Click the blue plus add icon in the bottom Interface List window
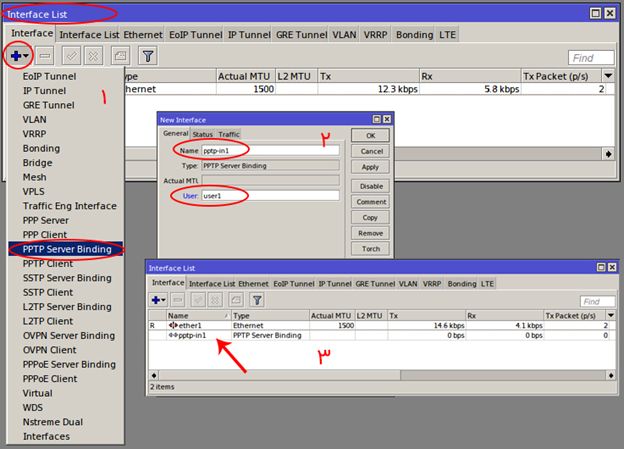This screenshot has height=449, width=624. coord(158,299)
